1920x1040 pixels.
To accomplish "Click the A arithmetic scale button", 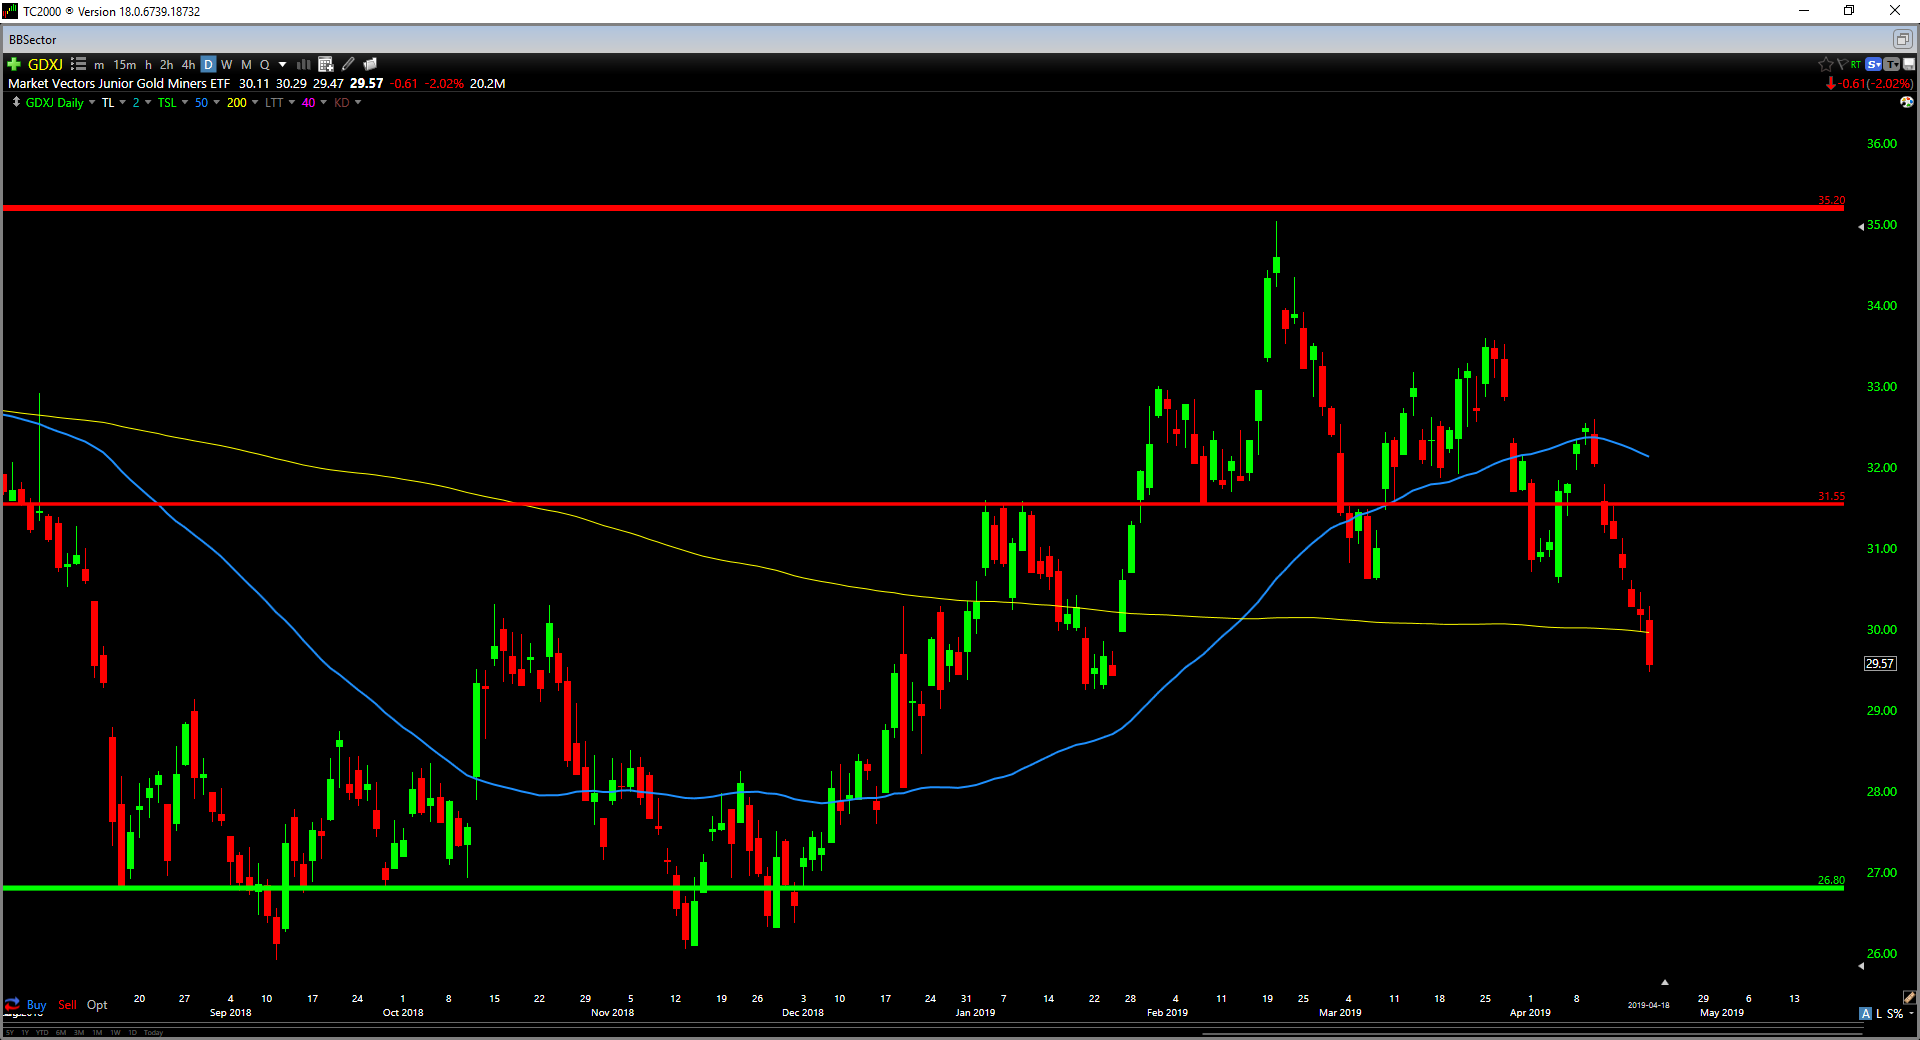I will click(x=1865, y=1013).
